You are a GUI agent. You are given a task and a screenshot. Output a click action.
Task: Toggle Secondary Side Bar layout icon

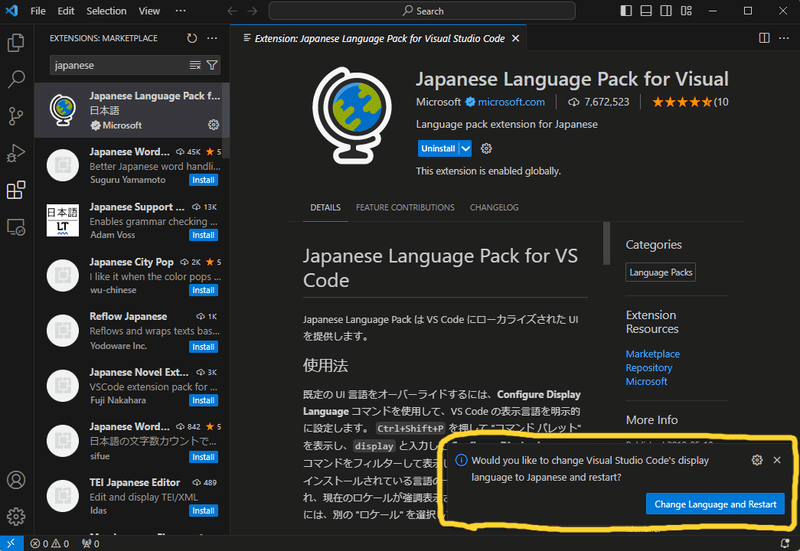(x=666, y=11)
